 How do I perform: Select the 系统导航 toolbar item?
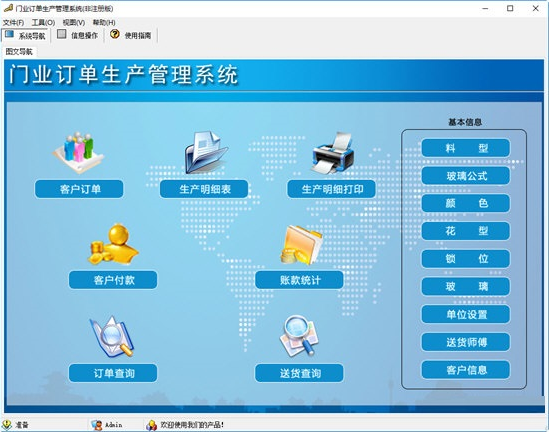(25, 35)
